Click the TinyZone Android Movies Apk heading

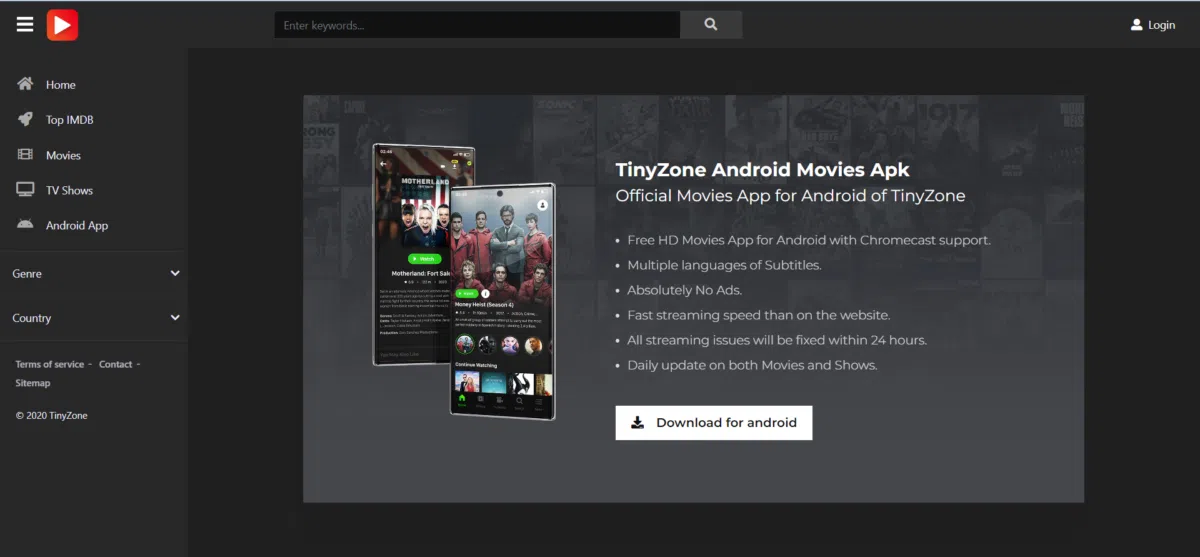point(762,169)
